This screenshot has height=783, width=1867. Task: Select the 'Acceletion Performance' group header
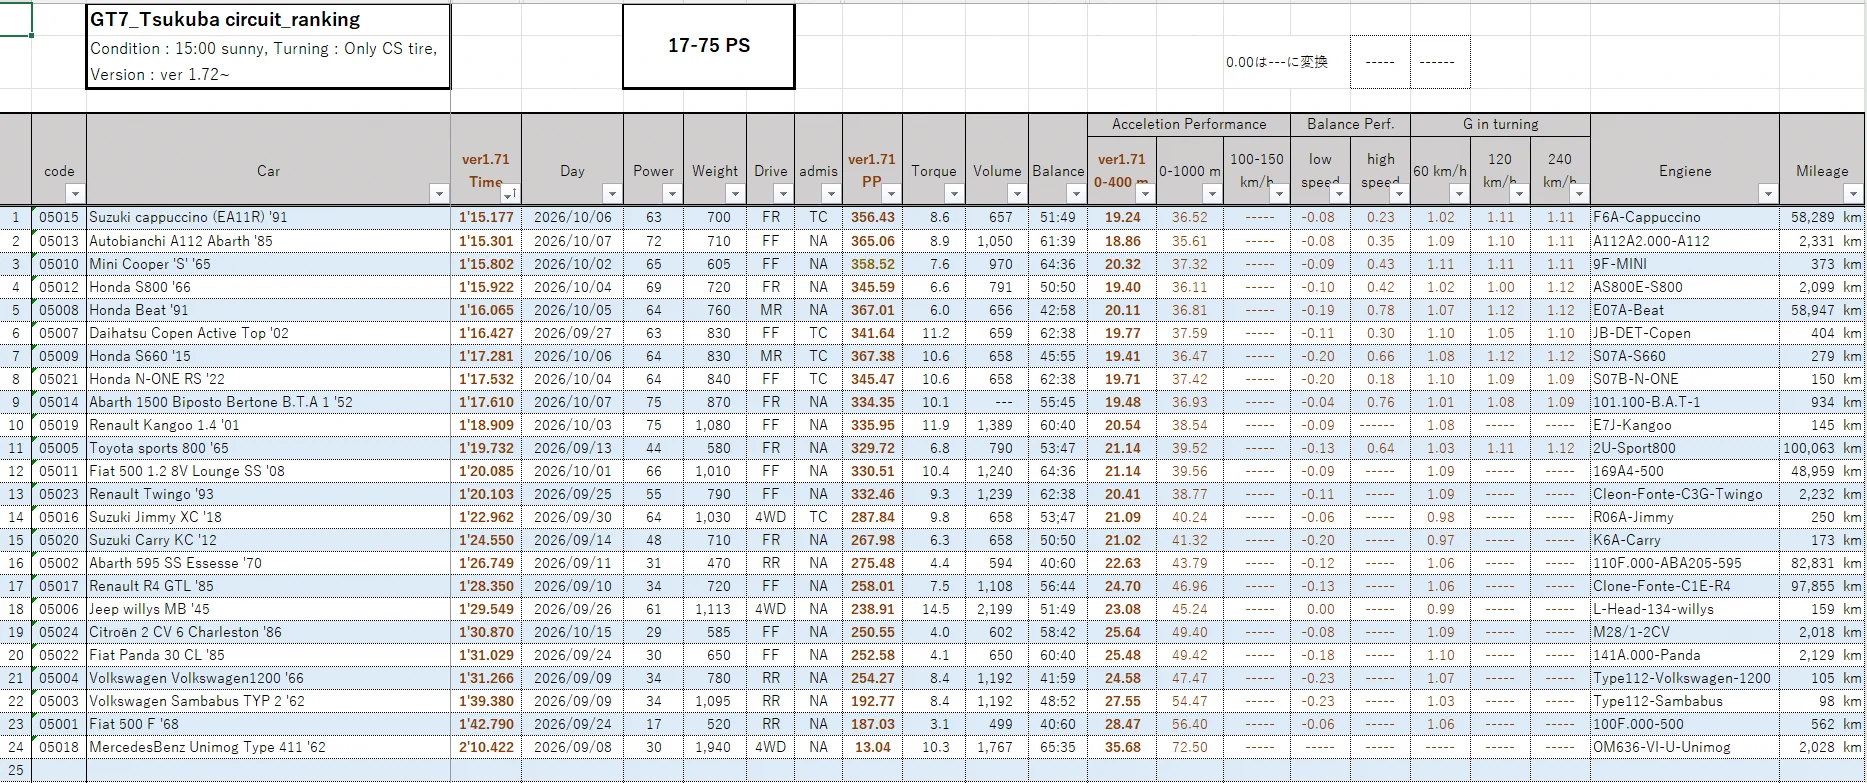(x=1189, y=125)
